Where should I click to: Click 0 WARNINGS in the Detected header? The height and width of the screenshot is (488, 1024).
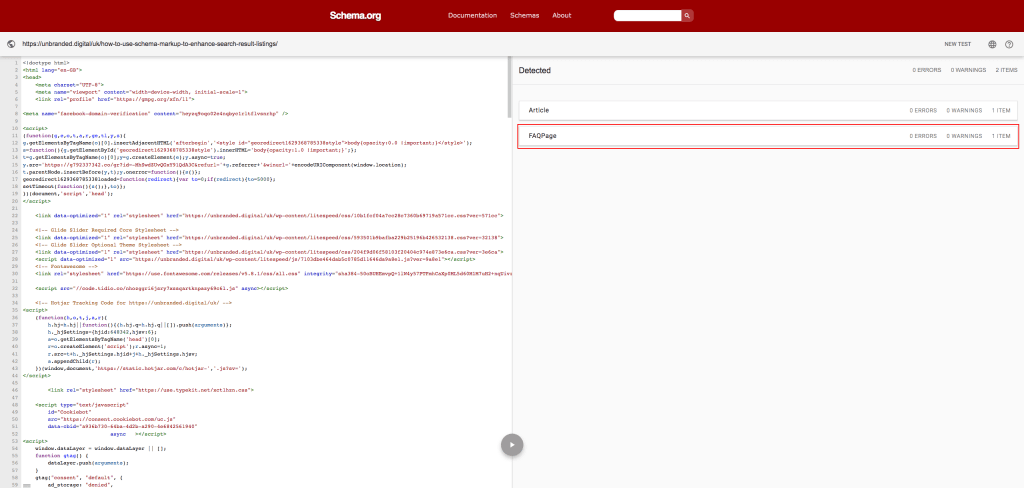tap(968, 70)
